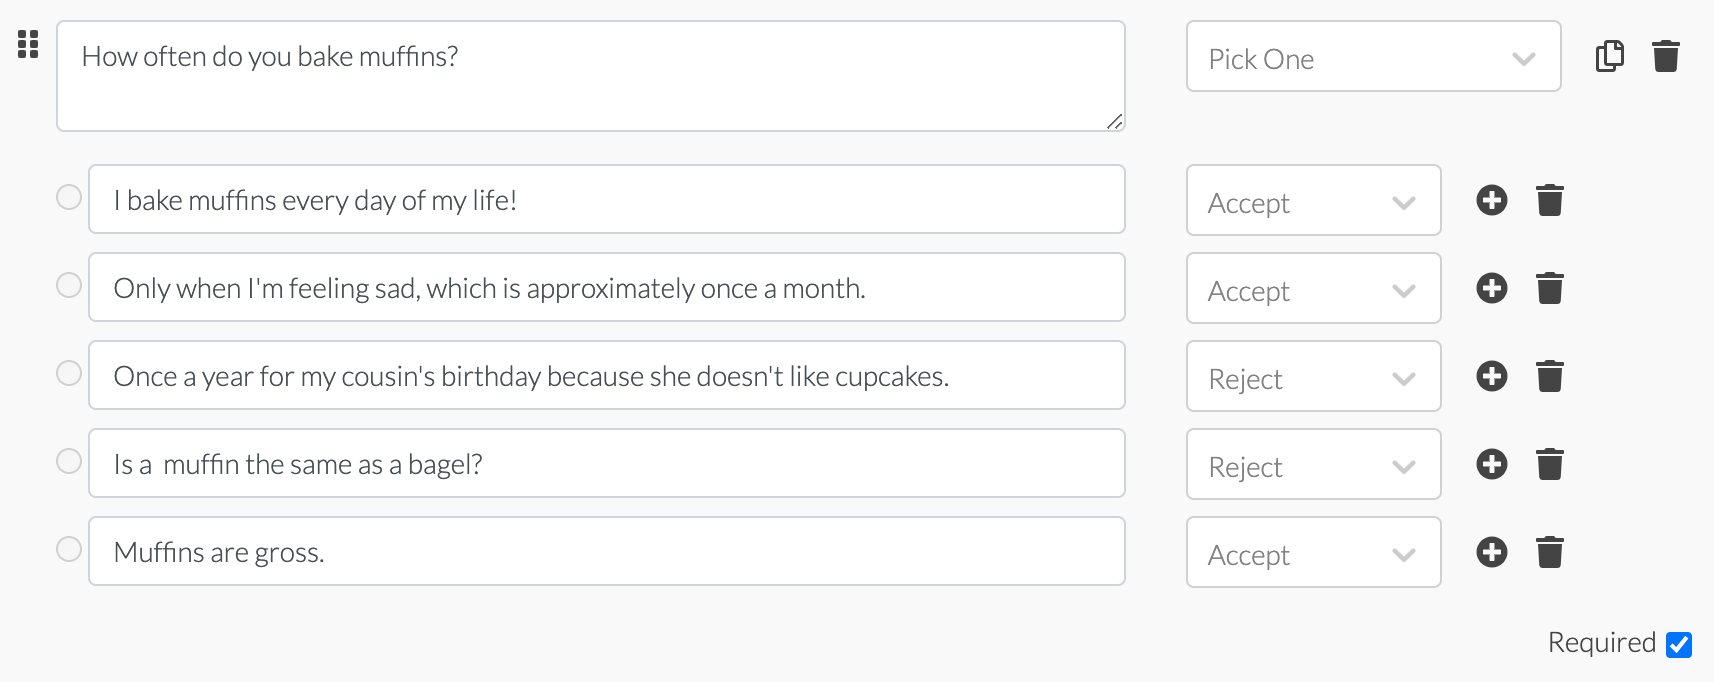1714x682 pixels.
Task: Uncheck the Required checkbox
Action: click(x=1679, y=643)
